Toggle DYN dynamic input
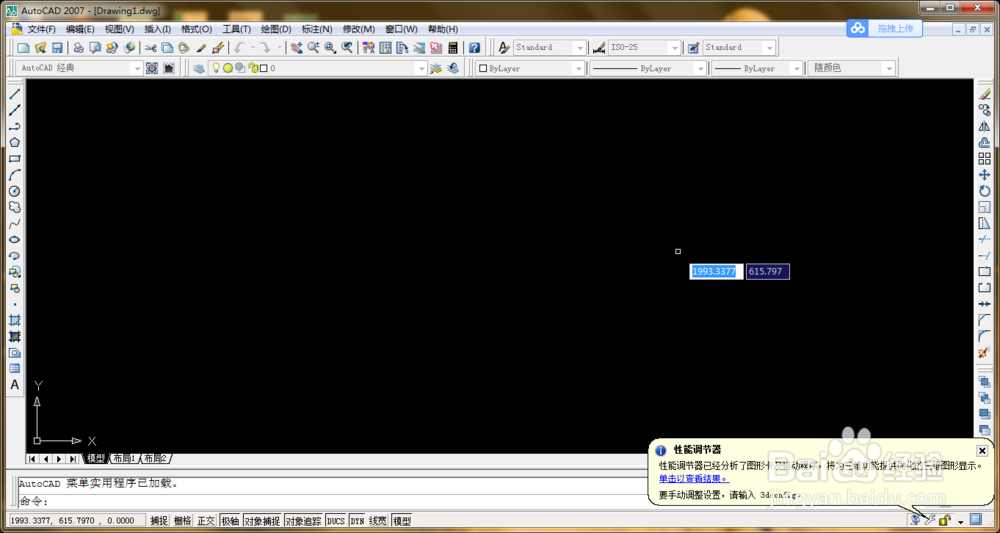 357,521
